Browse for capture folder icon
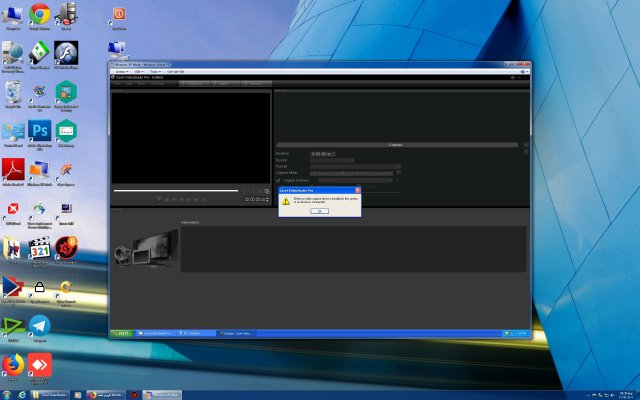 398,173
